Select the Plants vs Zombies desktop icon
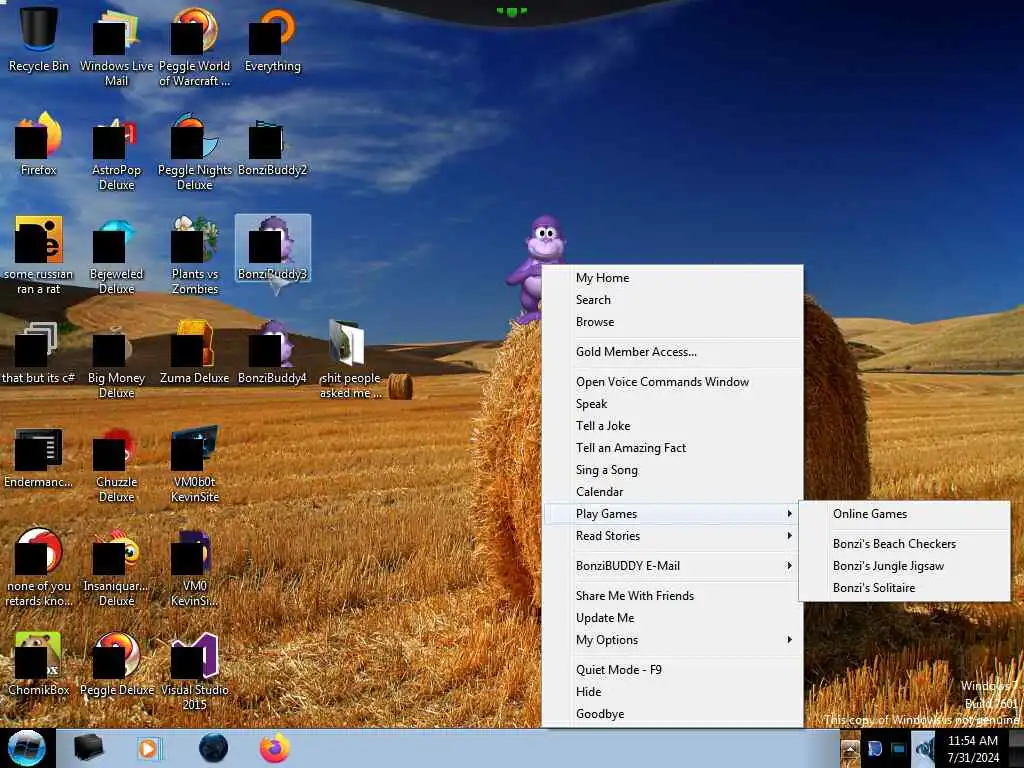Screen dimensions: 1024x768 click(x=195, y=255)
